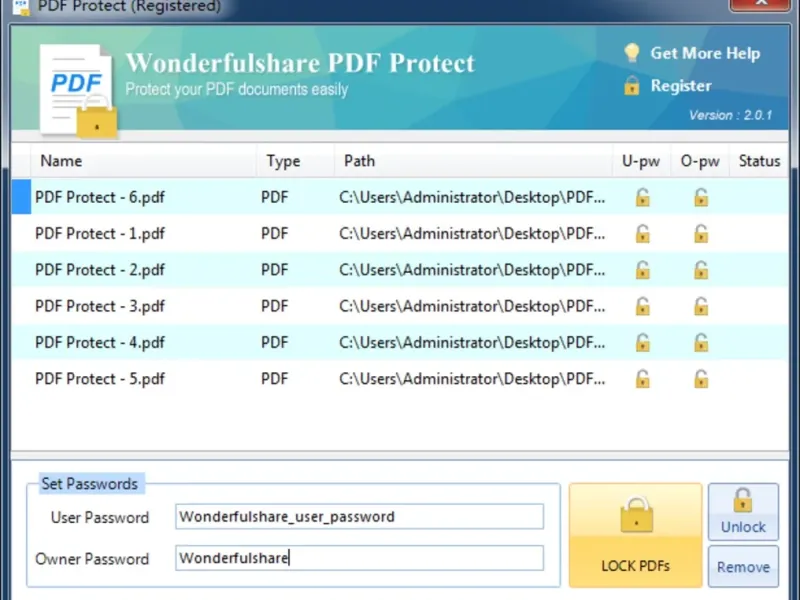Click the path cell of PDF Protect - 6.pdf
The height and width of the screenshot is (600, 800).
[x=472, y=197]
